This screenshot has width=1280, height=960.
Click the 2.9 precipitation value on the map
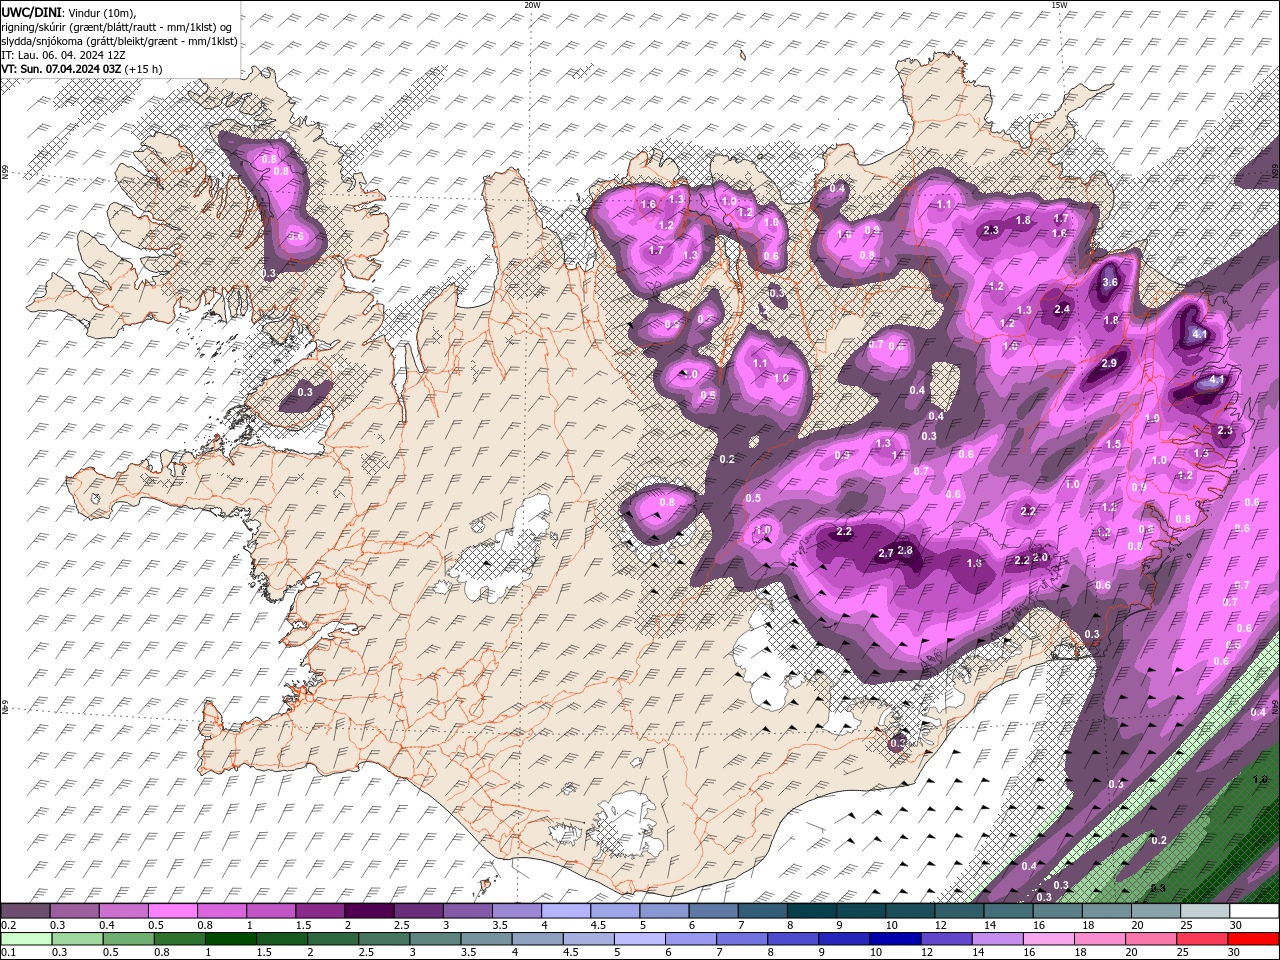(1108, 363)
